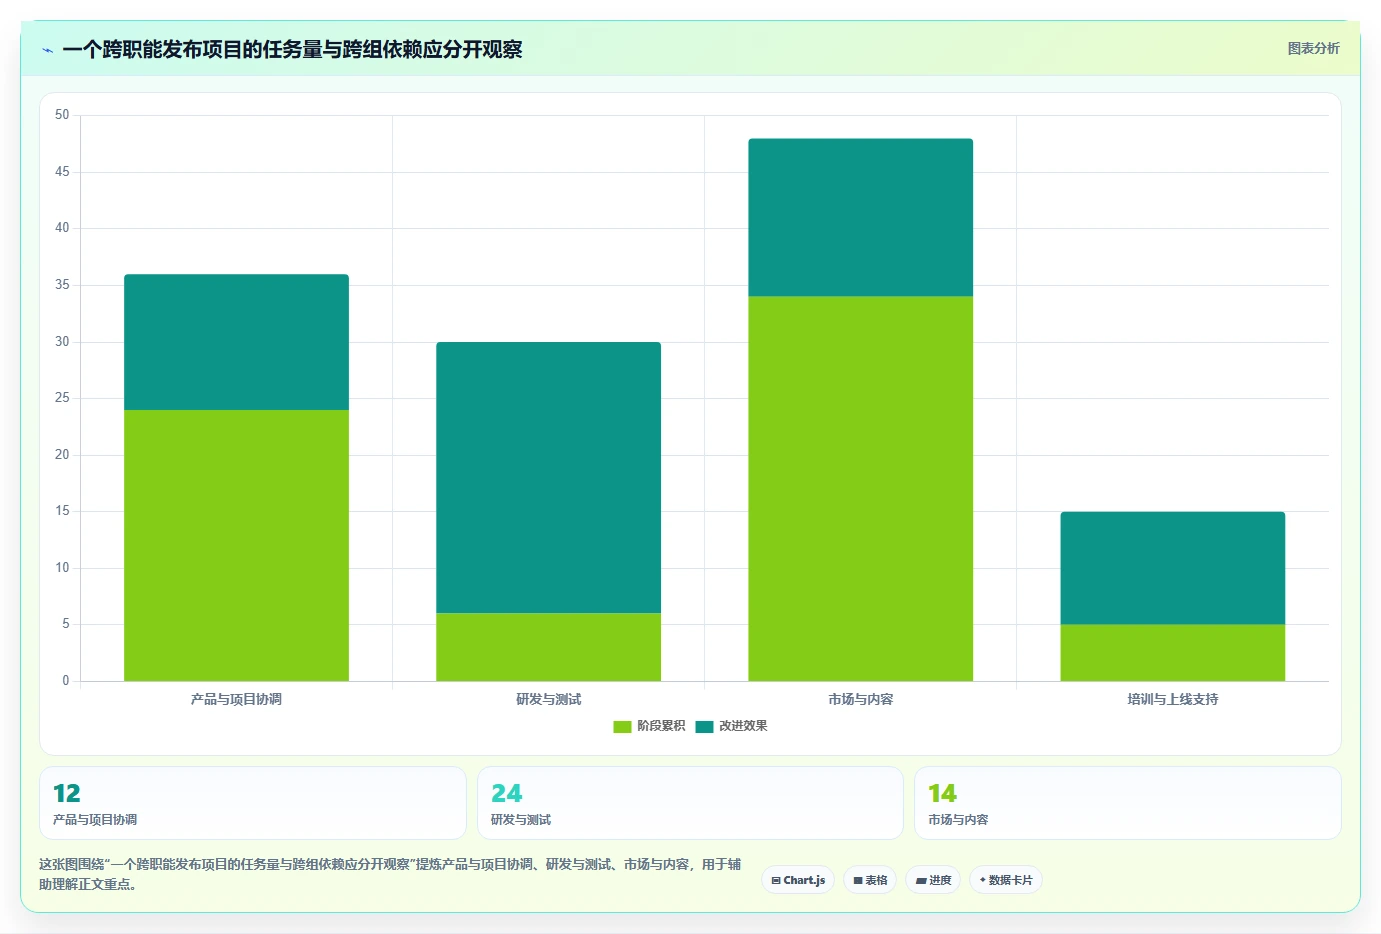
Task: Click green 阶段累积 bar for 研发与测试
Action: [x=548, y=647]
